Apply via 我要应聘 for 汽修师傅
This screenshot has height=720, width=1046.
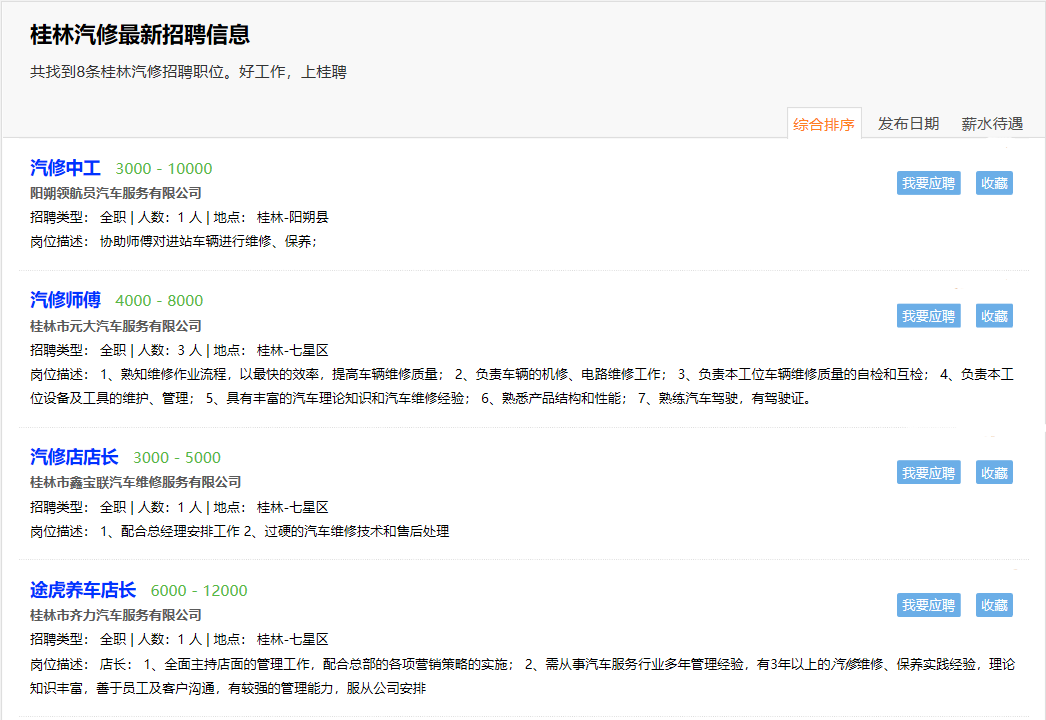tap(929, 316)
